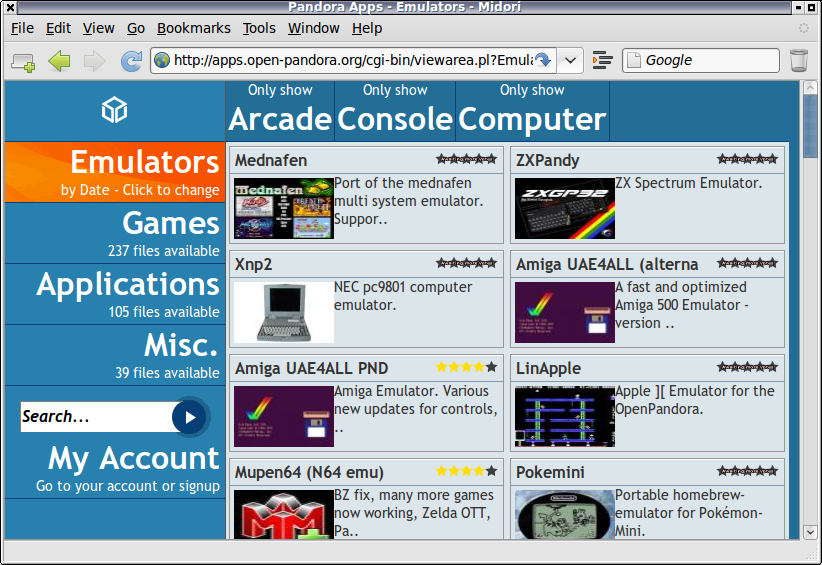
Task: Click Amiga UAE4ALL PND thumbnail
Action: coord(284,417)
